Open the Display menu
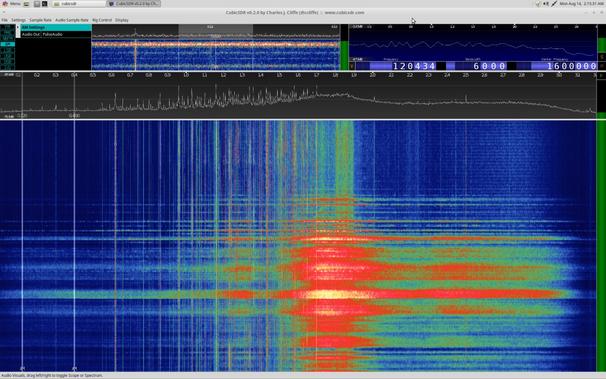Viewport: 606px width, 379px height. click(x=122, y=20)
